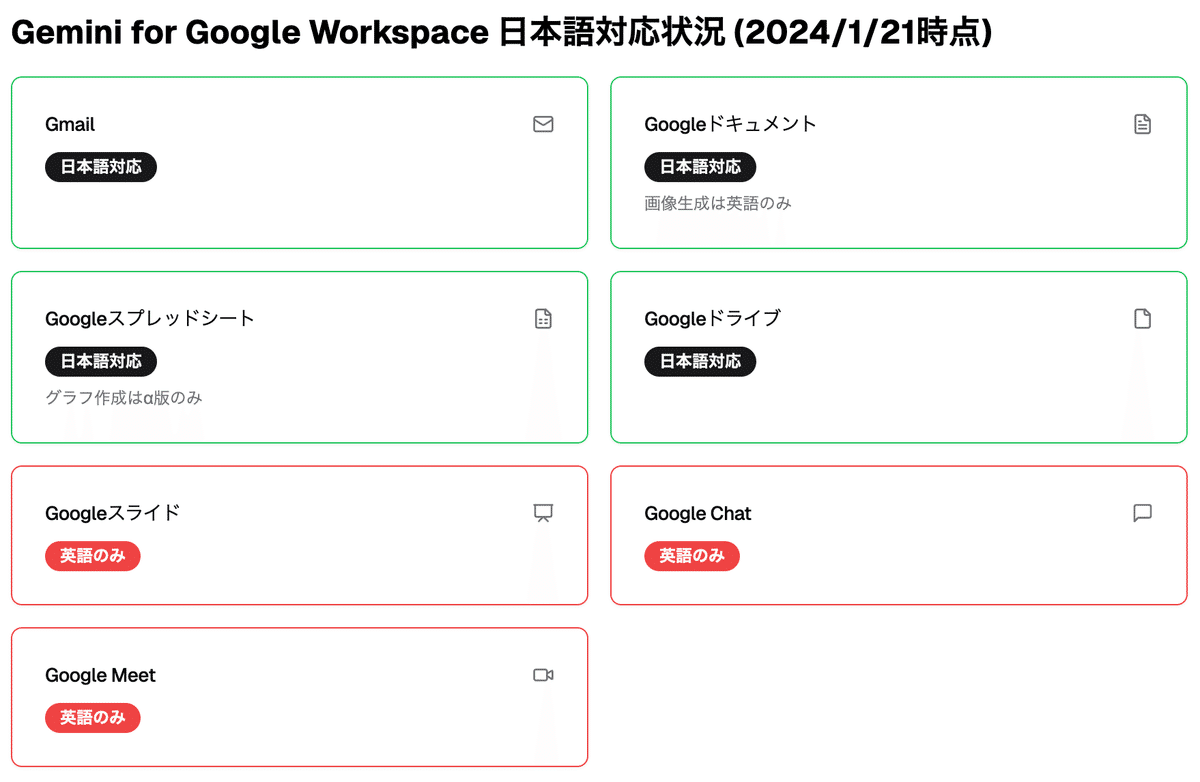
Task: Click the red 英語のみ badge under Googleスライド
Action: 93,556
